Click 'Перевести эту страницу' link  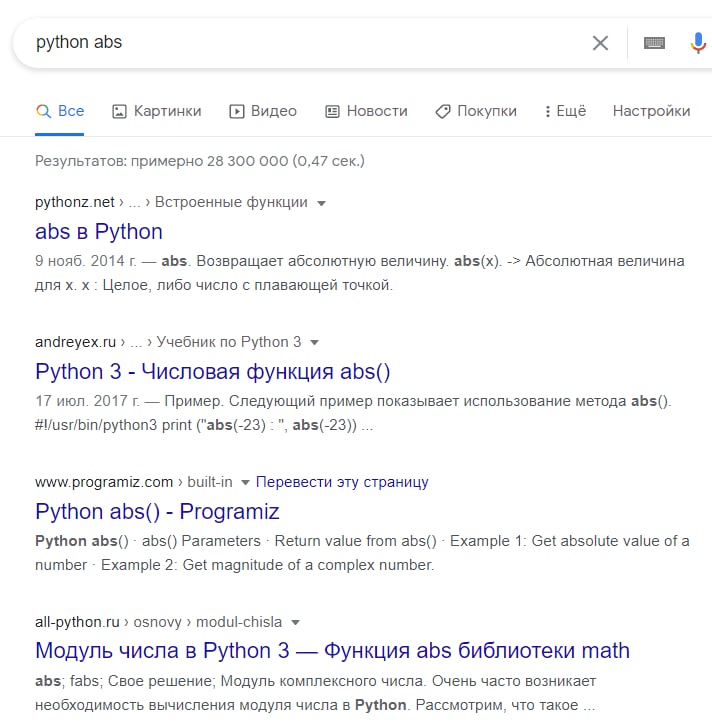click(x=342, y=482)
